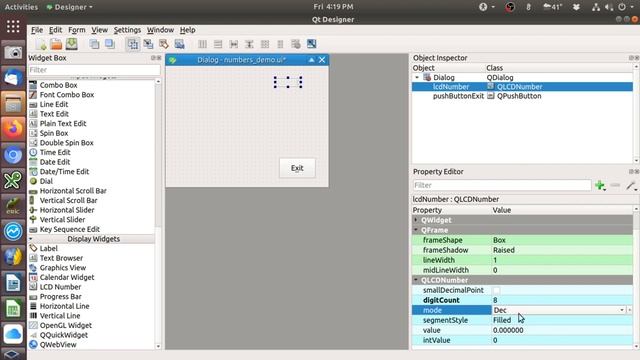Click Lay Out in a Form Layout icon
This screenshot has height=360, width=640.
(280, 44)
